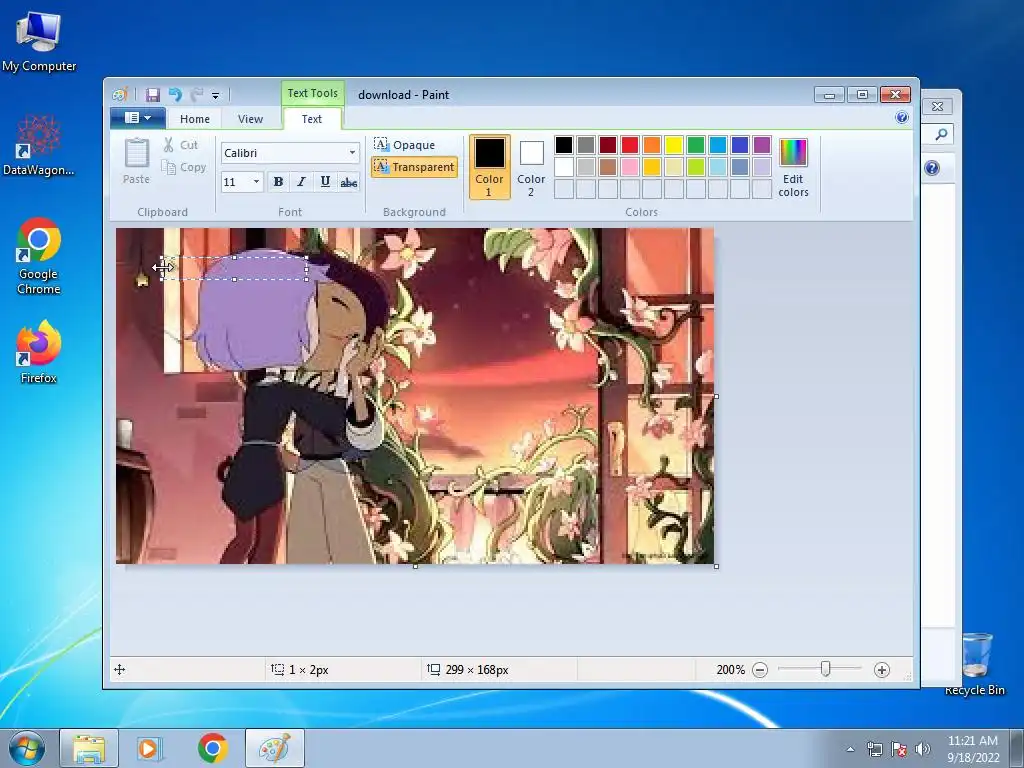Show hidden tray icons arrow
The image size is (1024, 768).
(850, 749)
